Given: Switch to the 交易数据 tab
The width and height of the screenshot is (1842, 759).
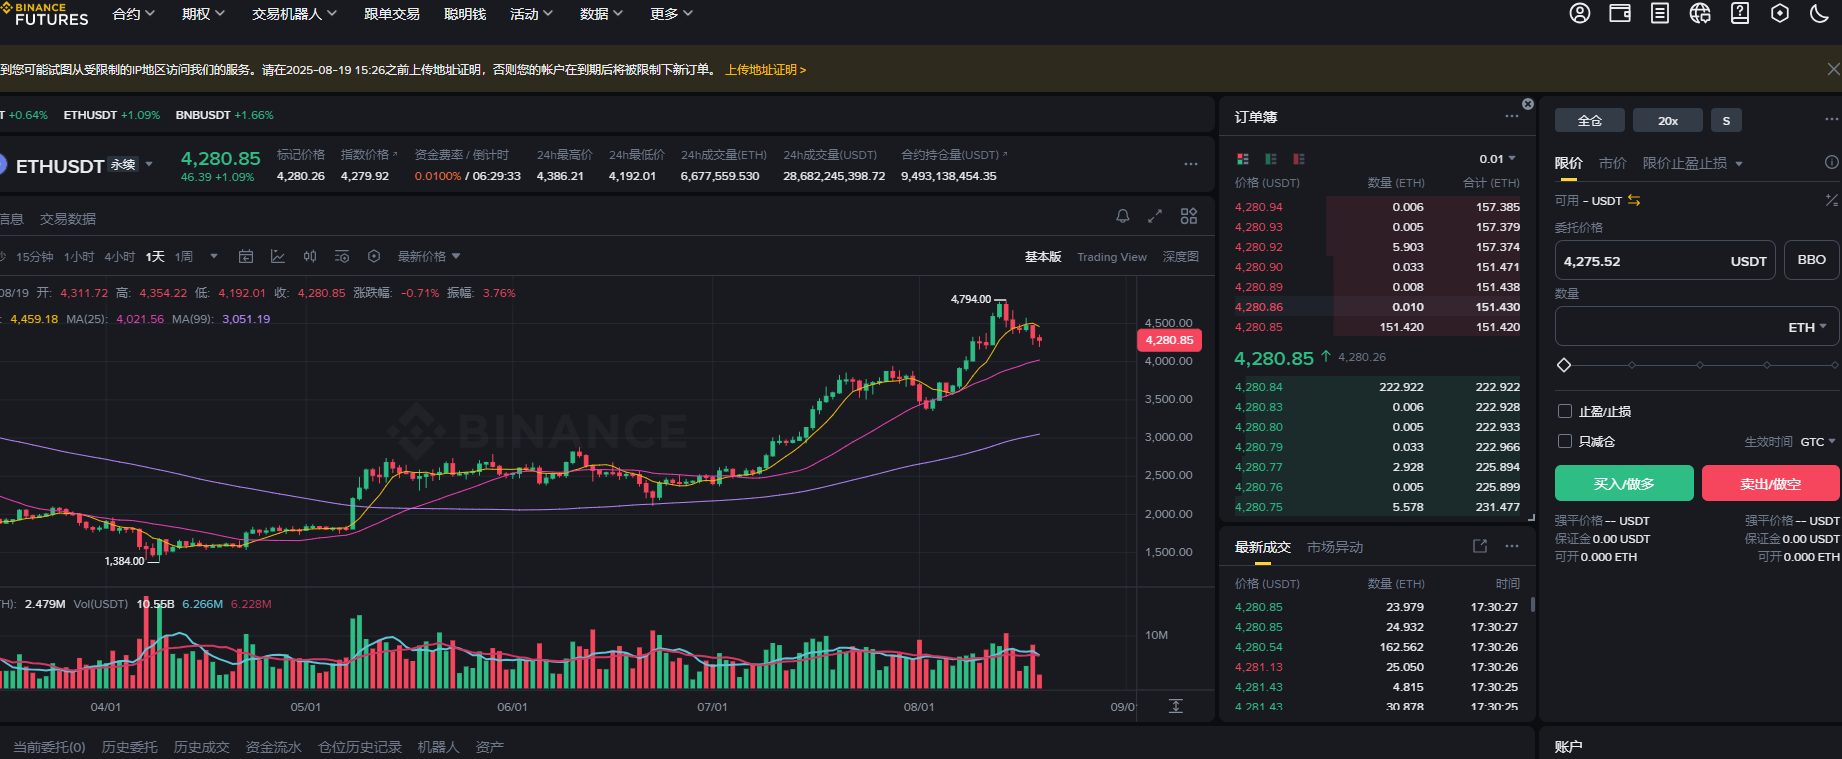Looking at the screenshot, I should tap(68, 219).
